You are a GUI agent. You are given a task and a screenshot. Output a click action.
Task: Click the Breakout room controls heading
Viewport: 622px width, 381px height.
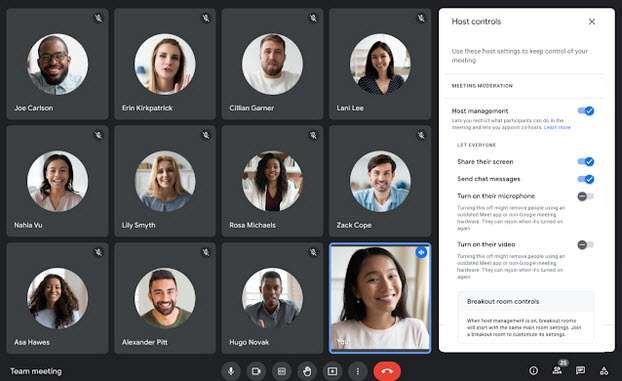[503, 301]
